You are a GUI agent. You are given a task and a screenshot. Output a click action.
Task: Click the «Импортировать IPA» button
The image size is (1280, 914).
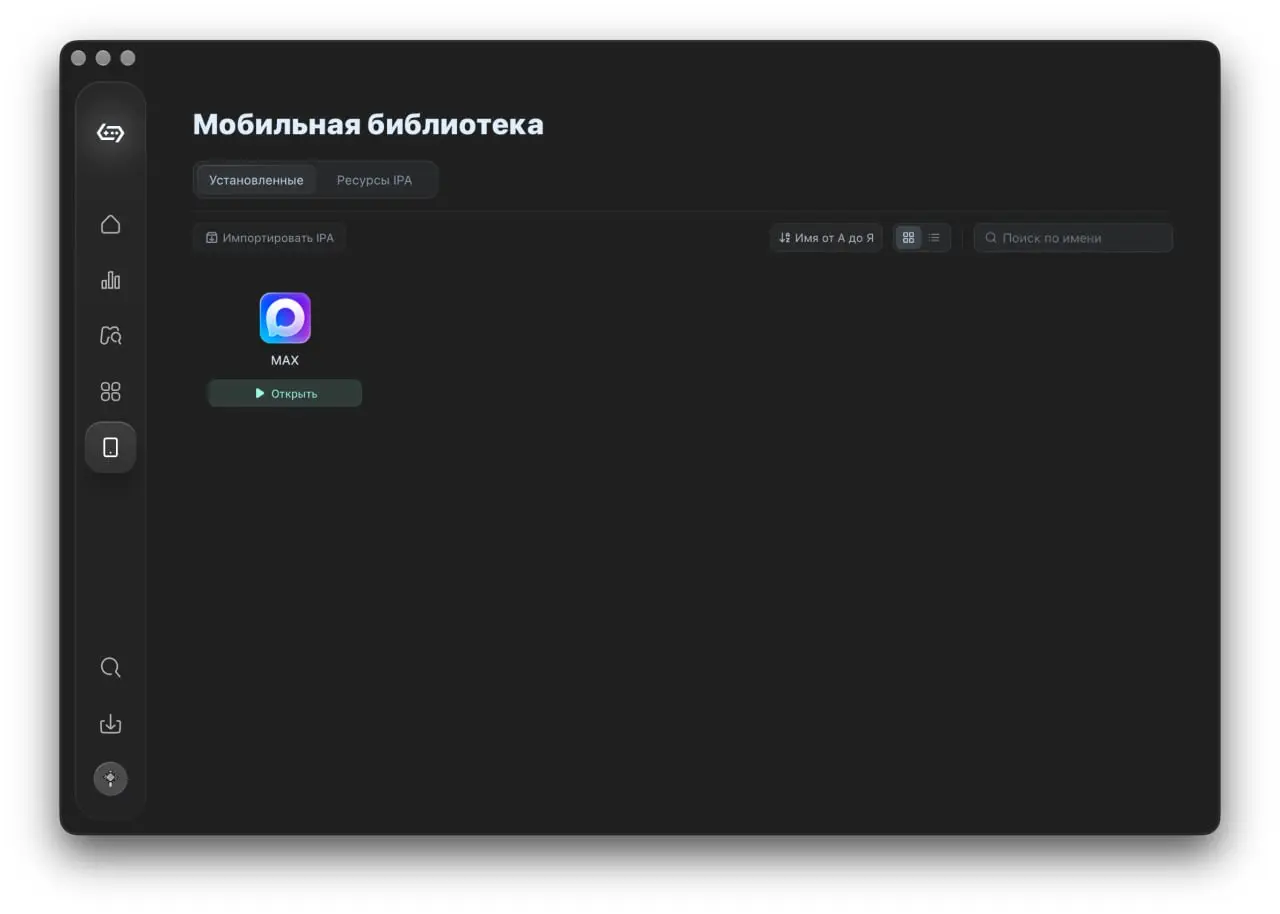[269, 238]
